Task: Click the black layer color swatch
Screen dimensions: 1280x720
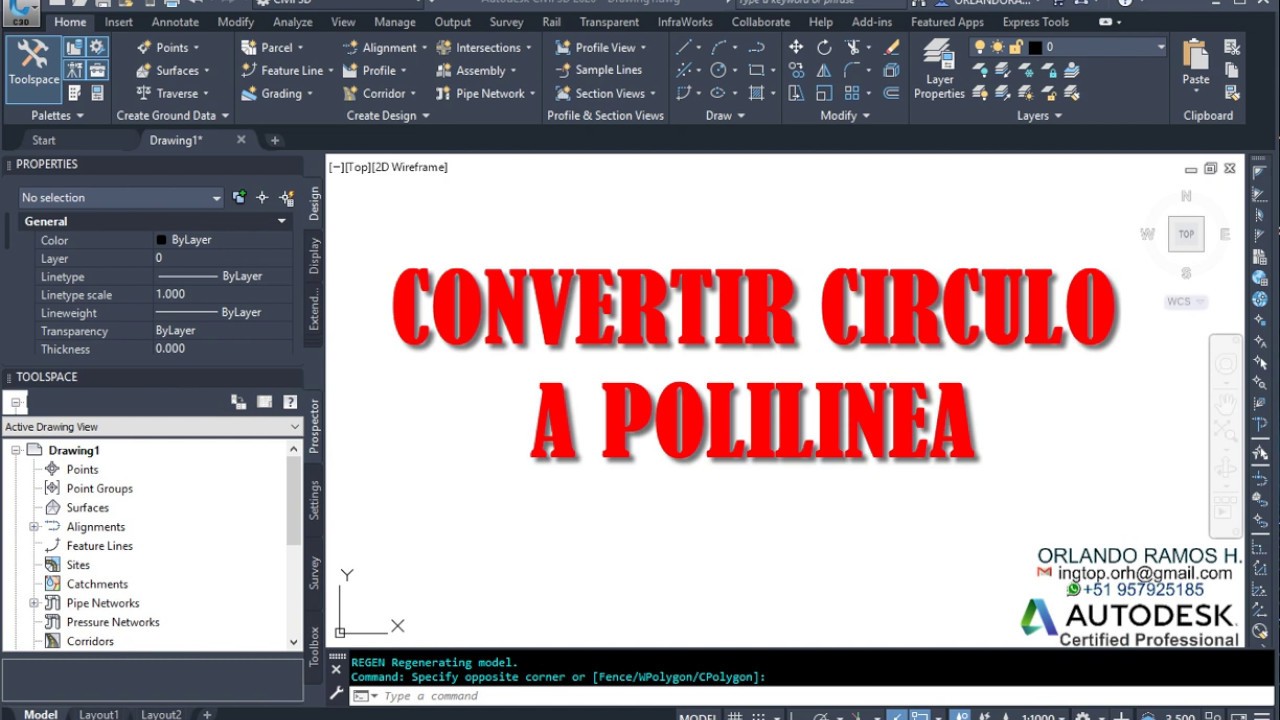Action: pos(1035,47)
